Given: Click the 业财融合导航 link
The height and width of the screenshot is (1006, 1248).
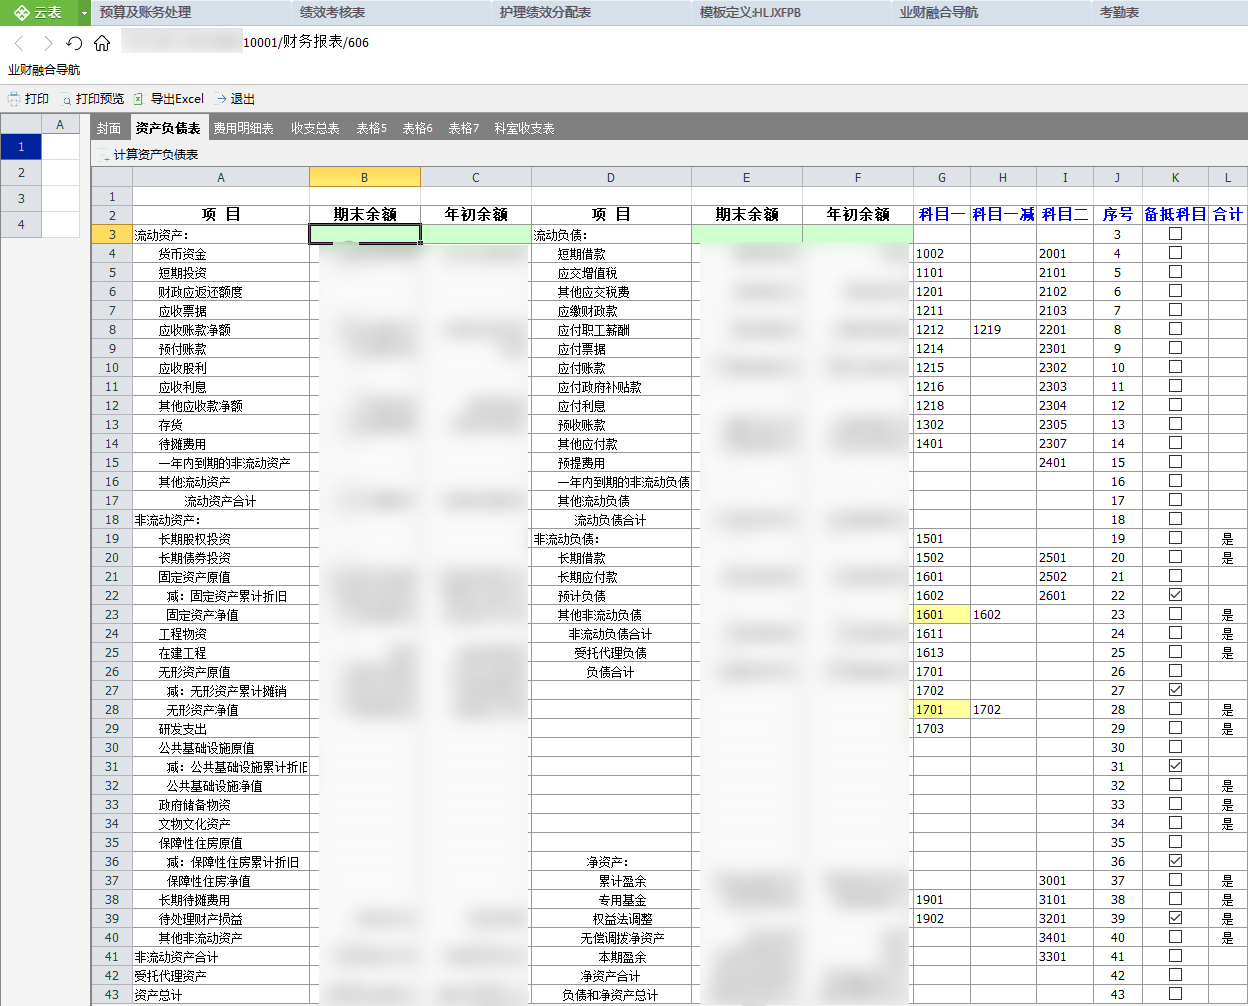Looking at the screenshot, I should click(44, 70).
